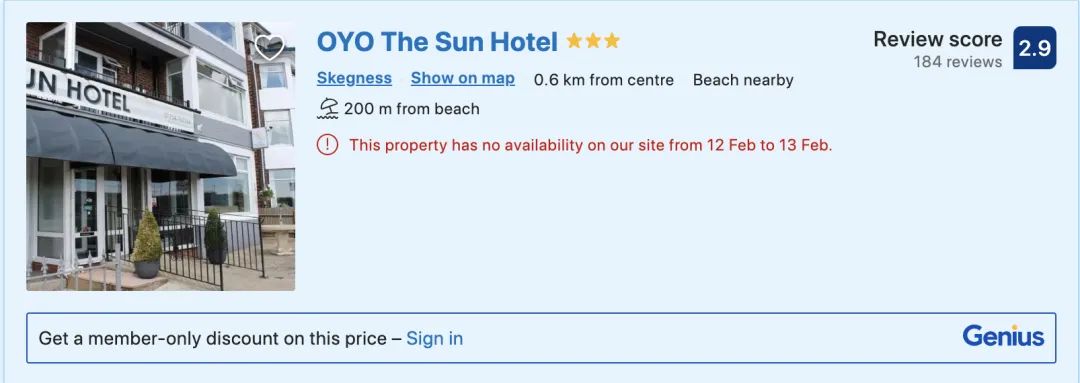Click the 200 m from beach text
The width and height of the screenshot is (1080, 383).
click(412, 109)
